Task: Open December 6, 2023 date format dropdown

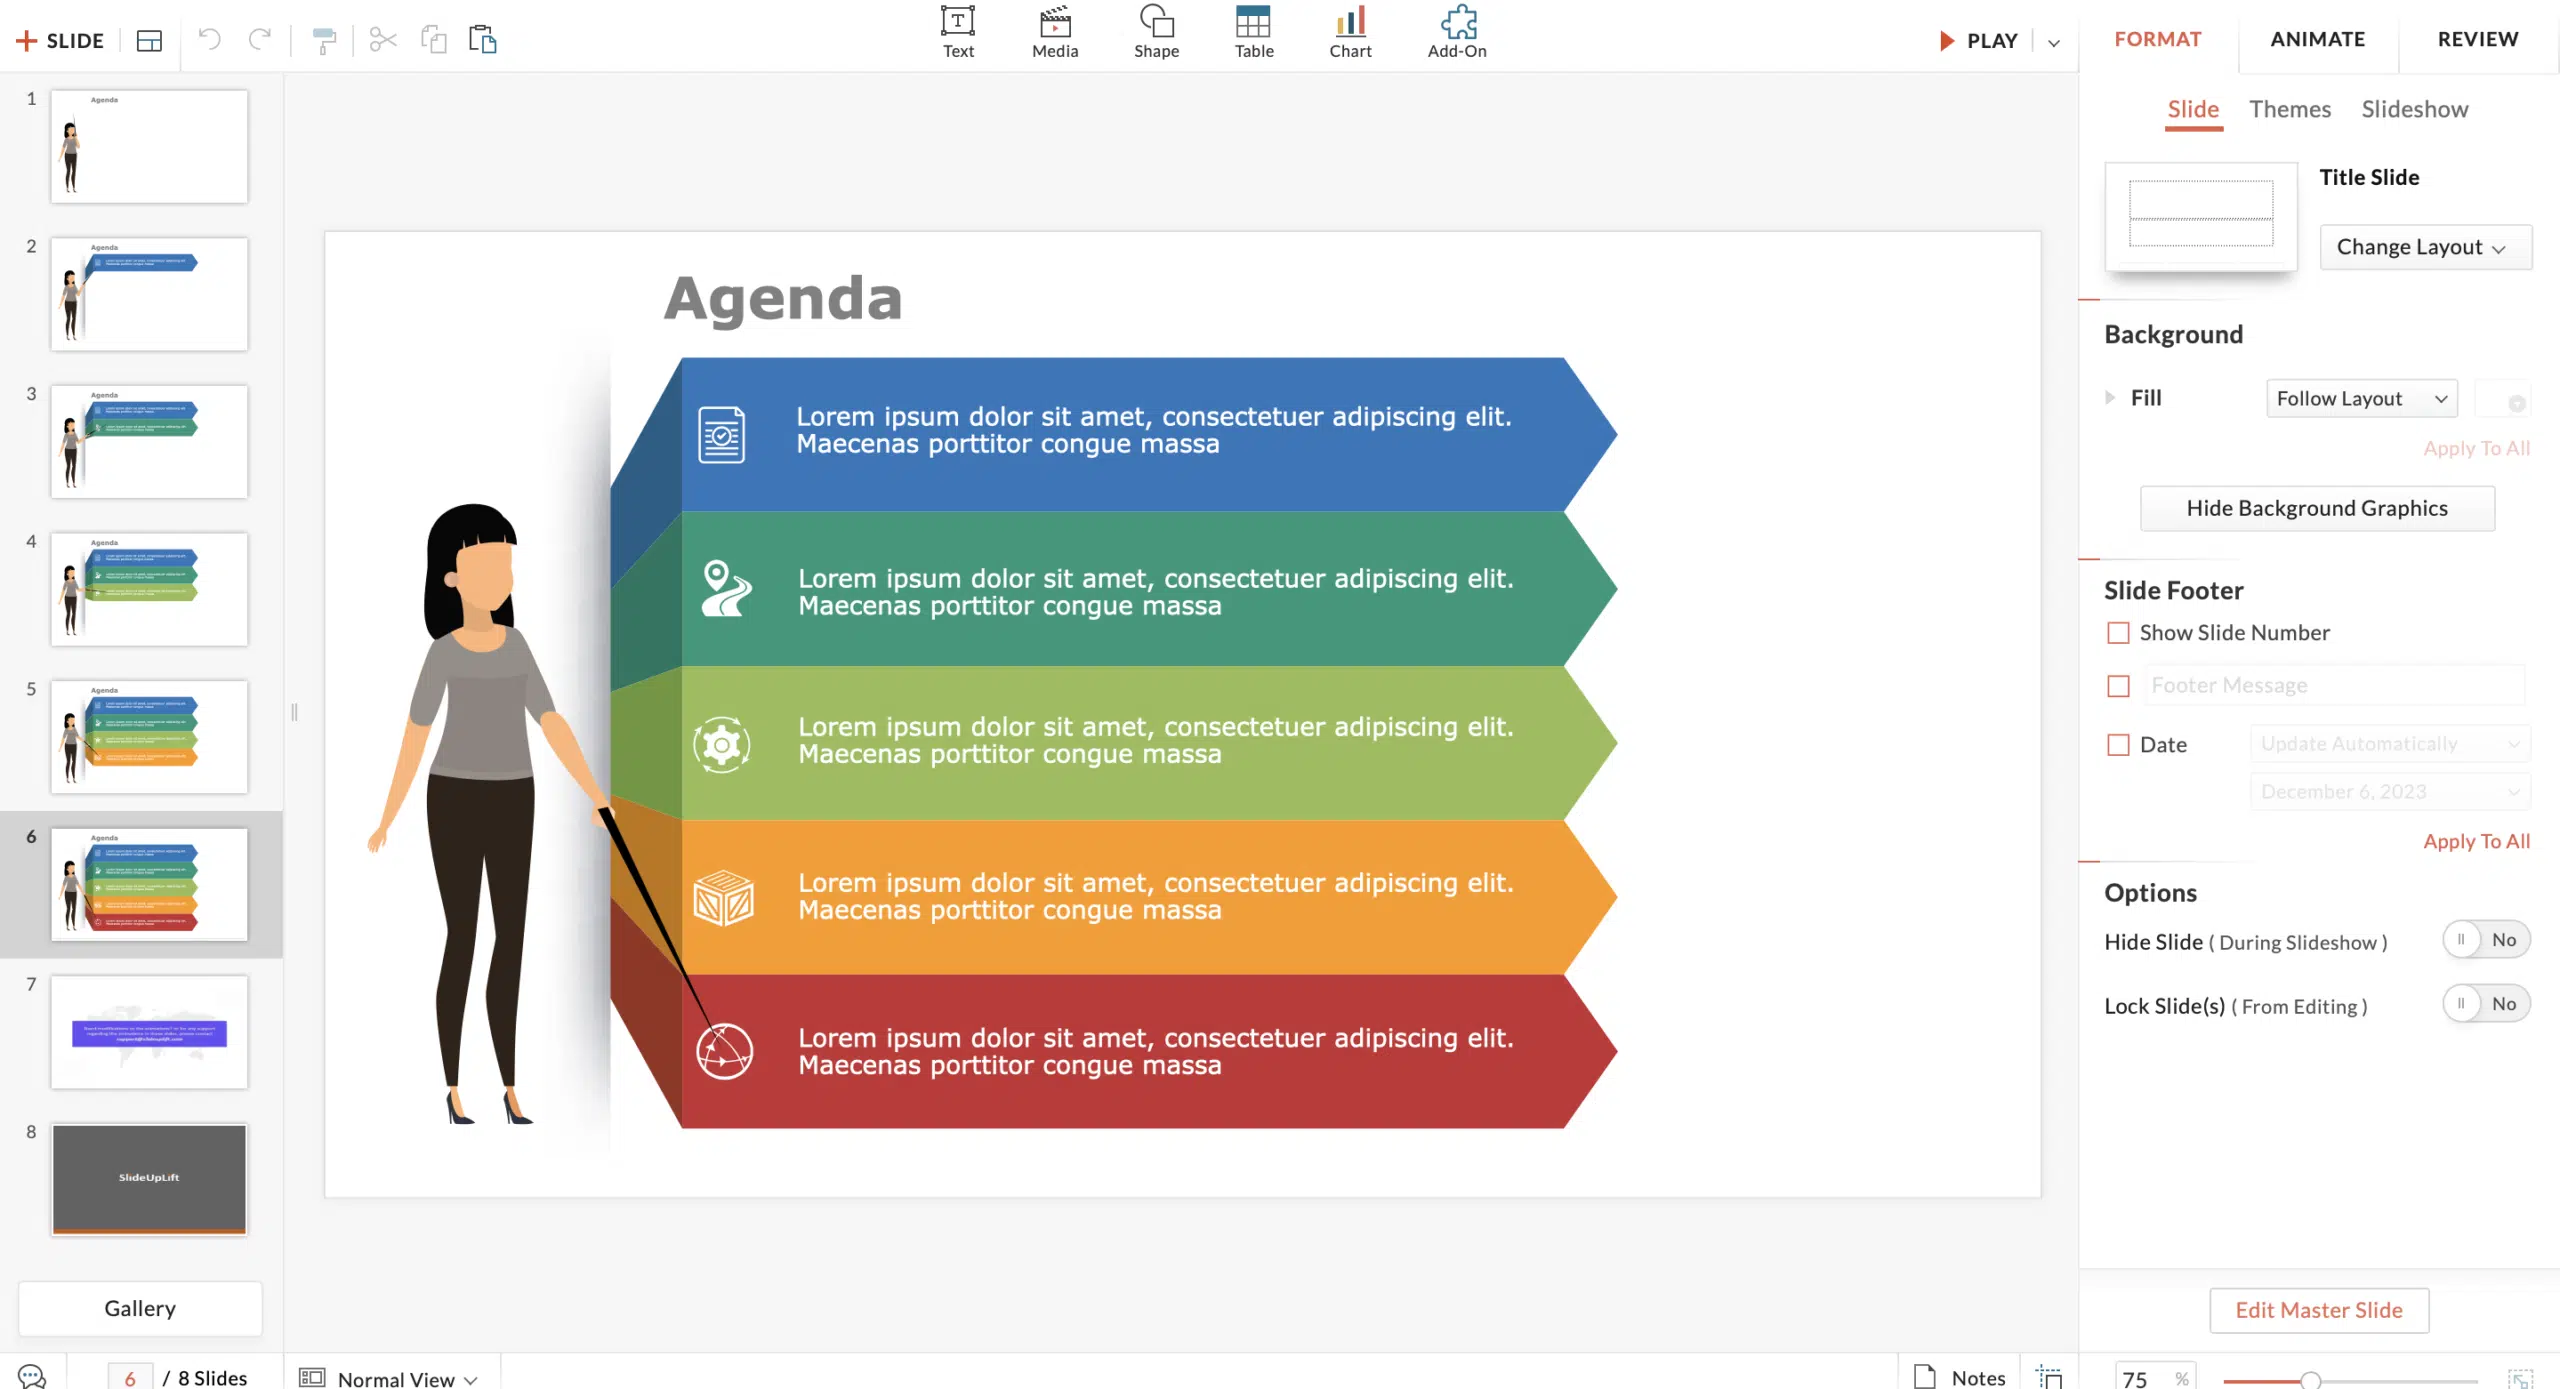Action: tap(2390, 792)
